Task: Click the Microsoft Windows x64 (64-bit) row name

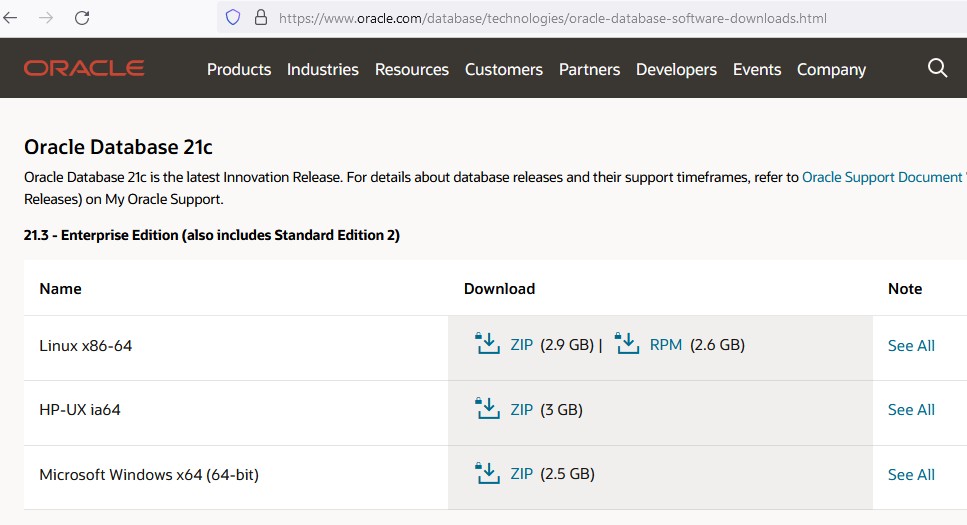Action: 149,474
